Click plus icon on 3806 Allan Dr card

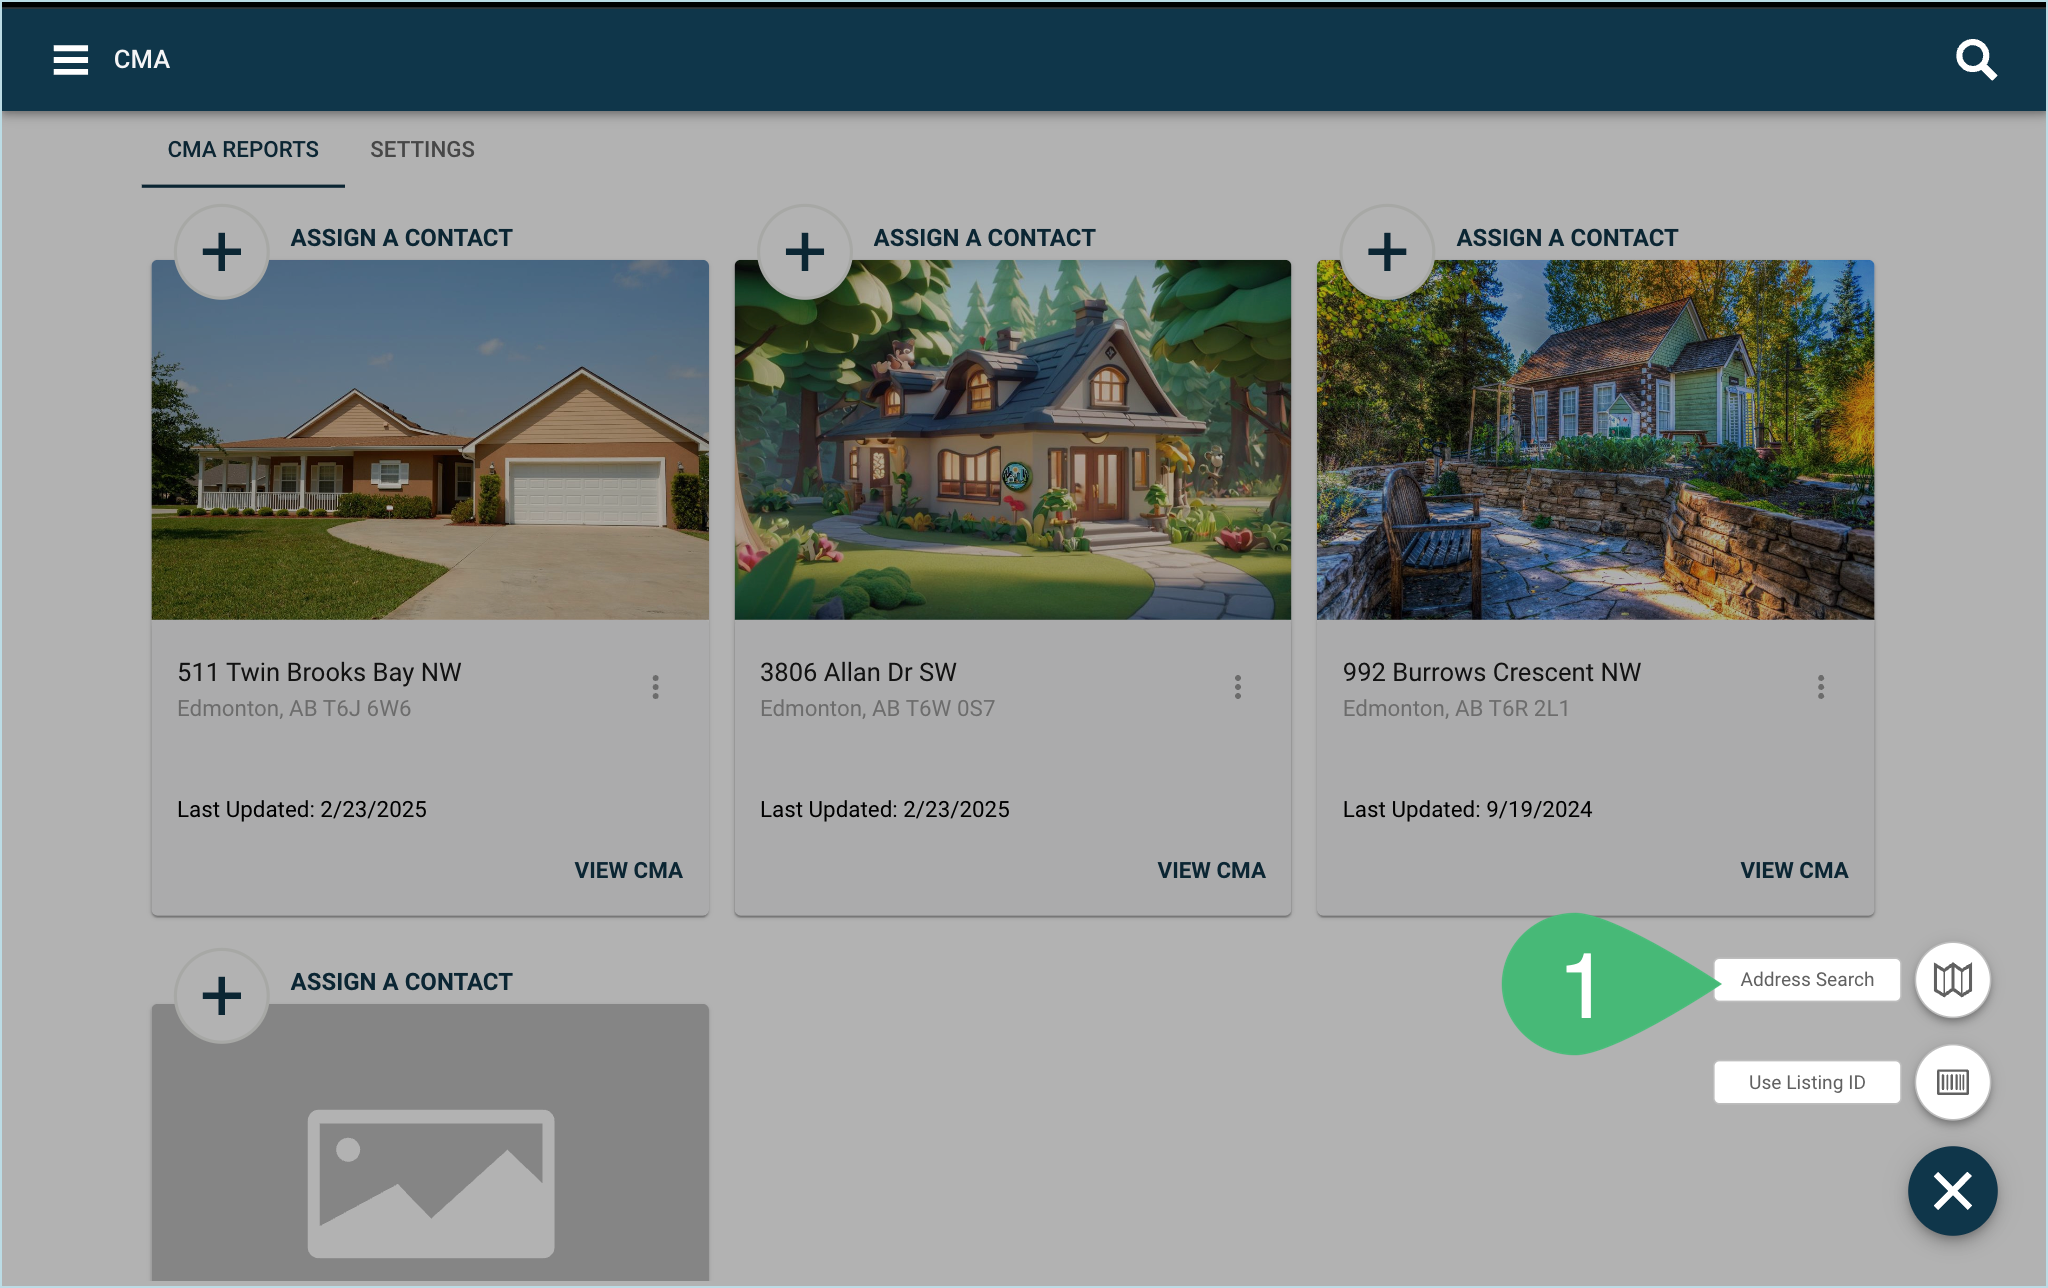[x=805, y=252]
